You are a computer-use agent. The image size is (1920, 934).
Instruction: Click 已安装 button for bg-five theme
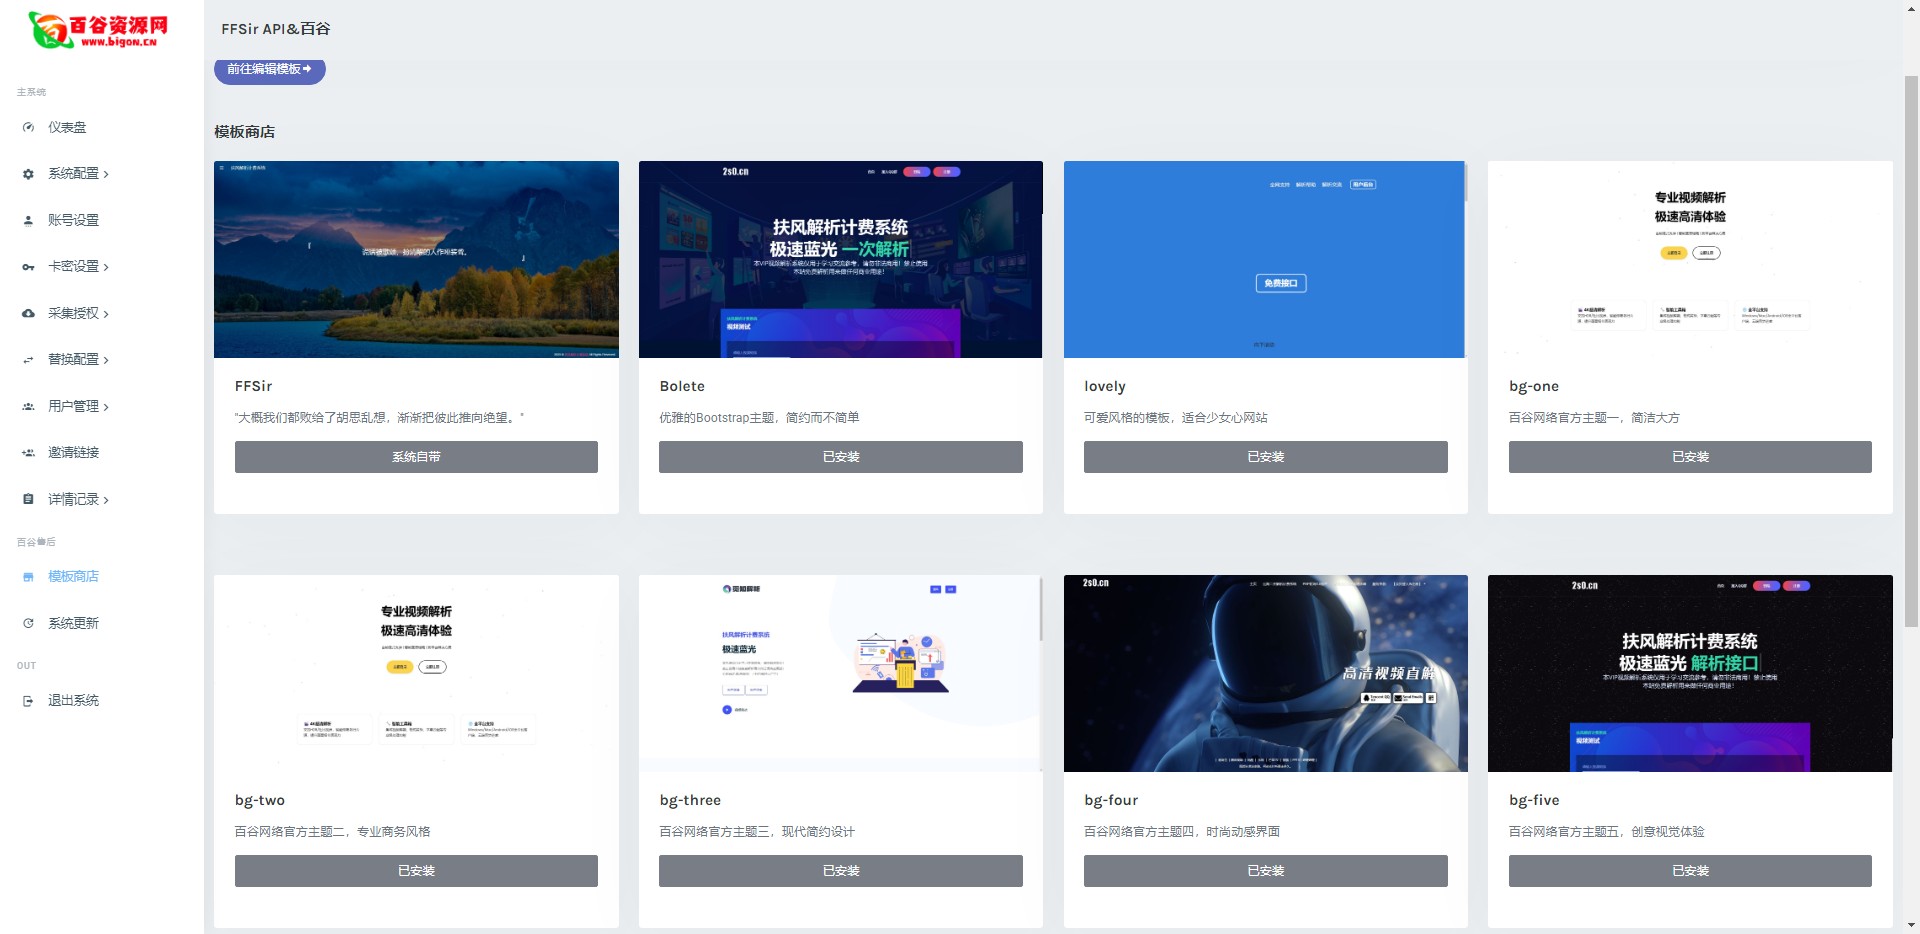click(1688, 870)
